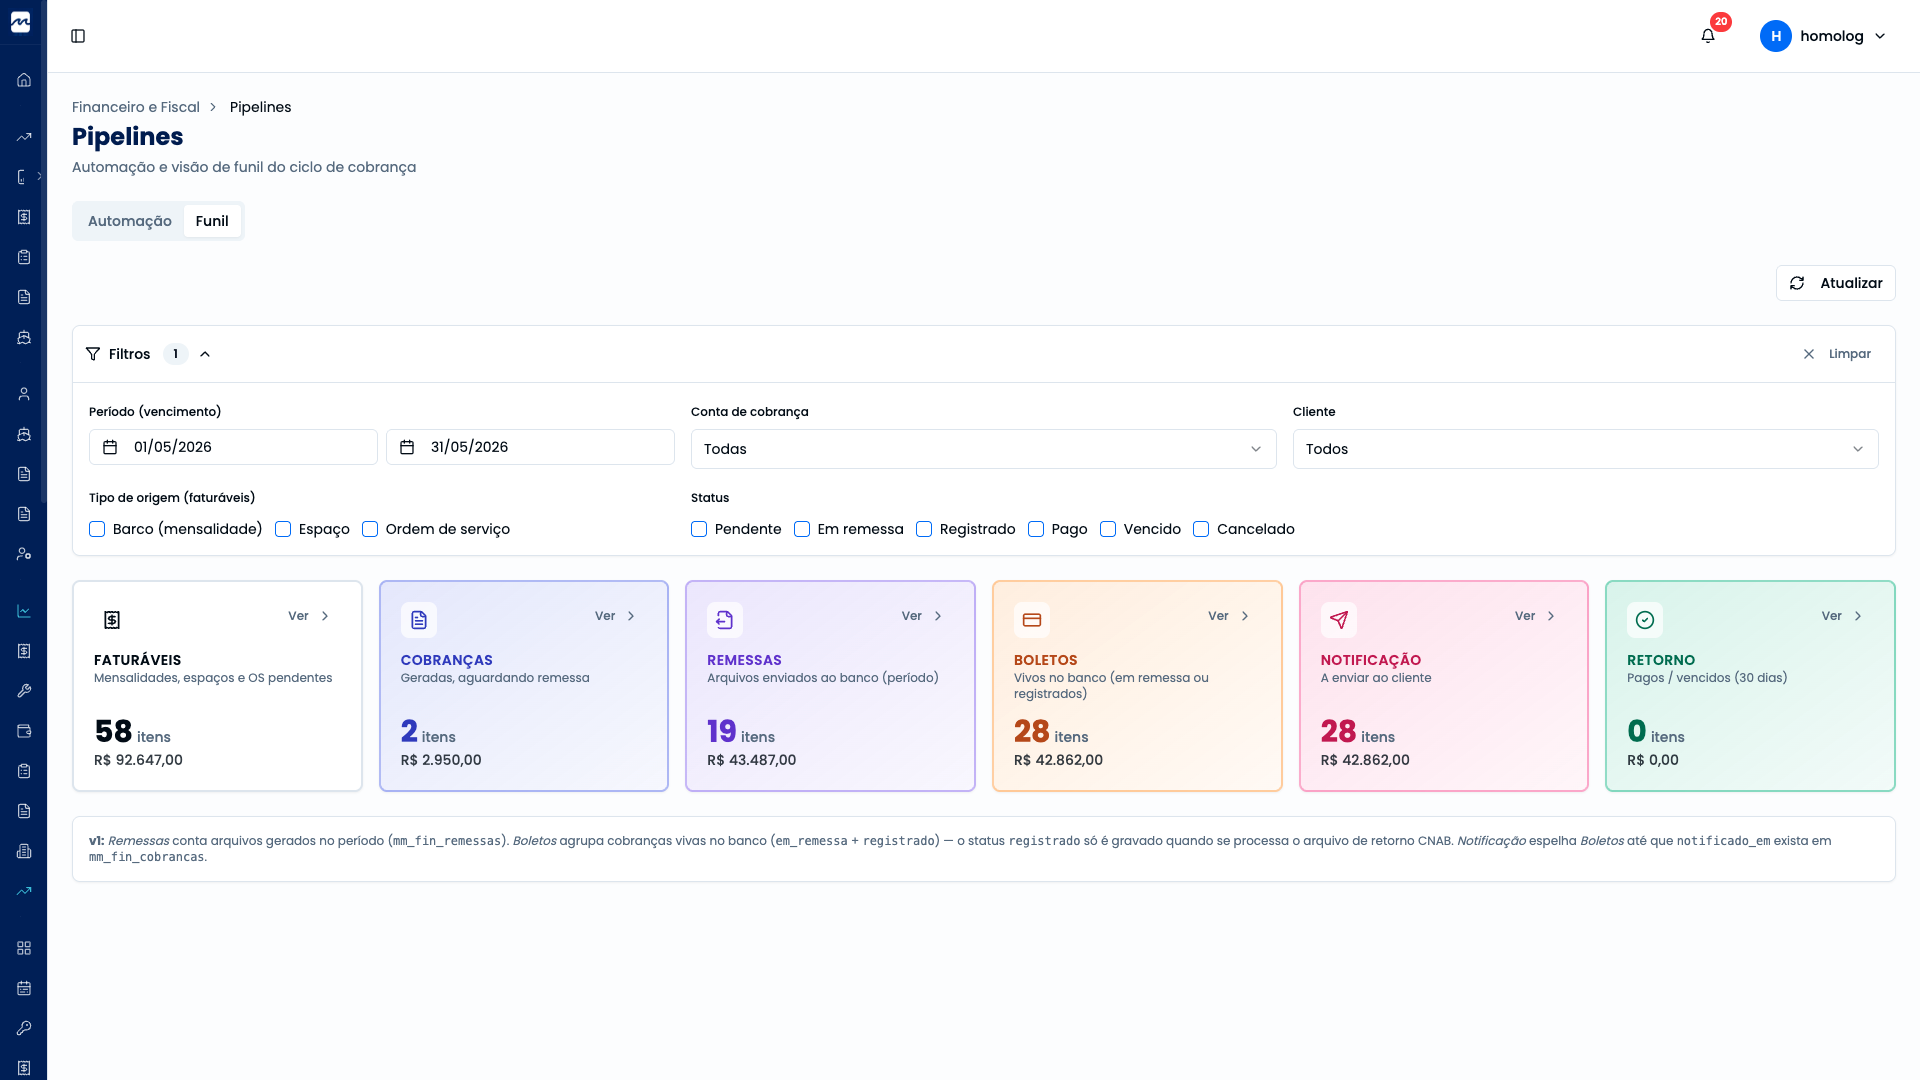Click the Atualizar refresh button
Screen dimensions: 1920x1080
pos(1835,283)
